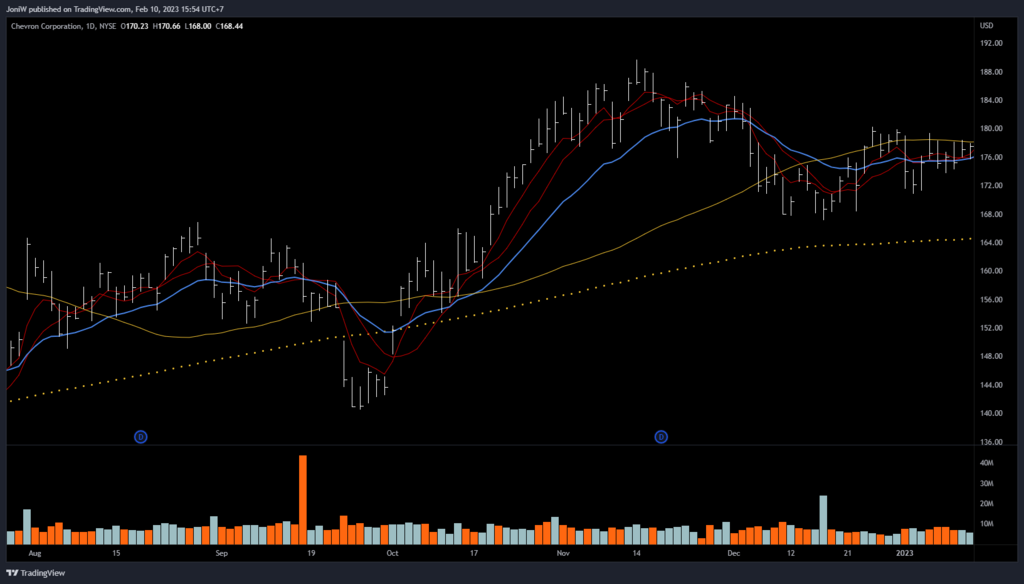The width and height of the screenshot is (1024, 584).
Task: Select the Oct label on the time axis
Action: (392, 552)
